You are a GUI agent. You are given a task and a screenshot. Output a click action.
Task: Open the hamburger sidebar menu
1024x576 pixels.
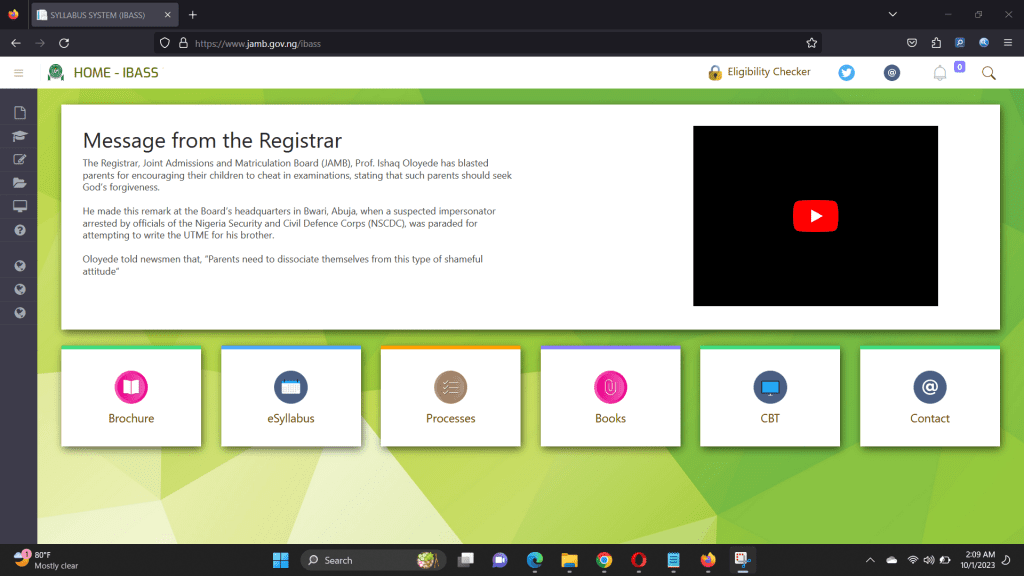(18, 73)
